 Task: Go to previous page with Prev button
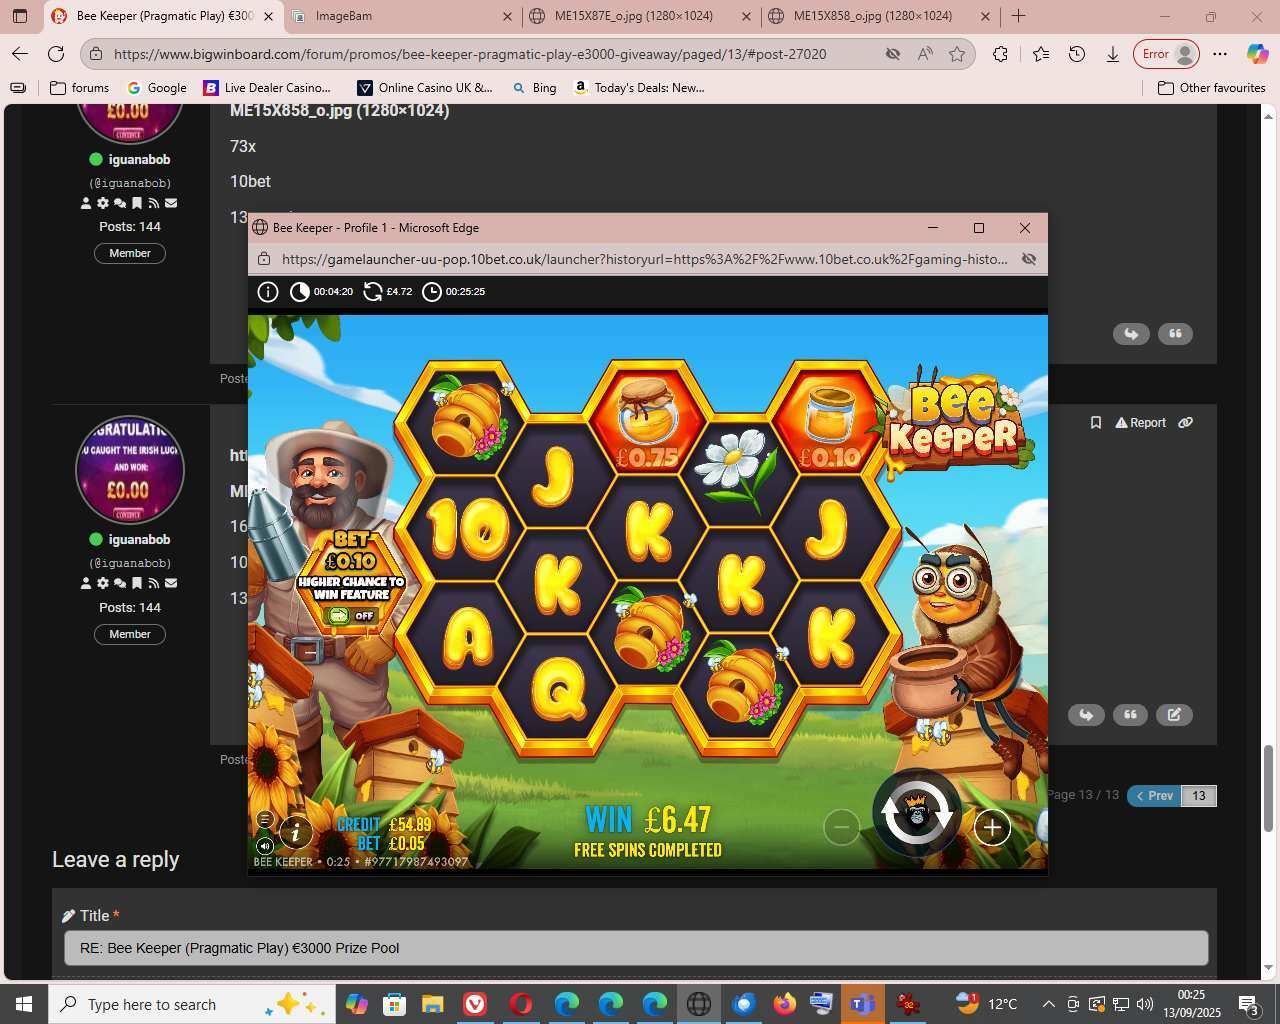coord(1154,796)
